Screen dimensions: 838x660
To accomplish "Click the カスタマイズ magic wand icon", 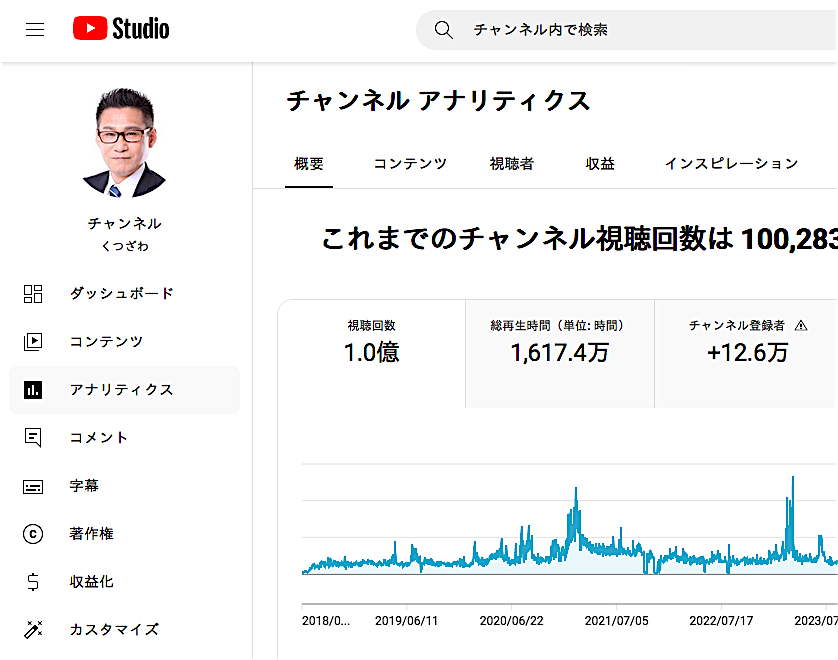I will pyautogui.click(x=33, y=630).
